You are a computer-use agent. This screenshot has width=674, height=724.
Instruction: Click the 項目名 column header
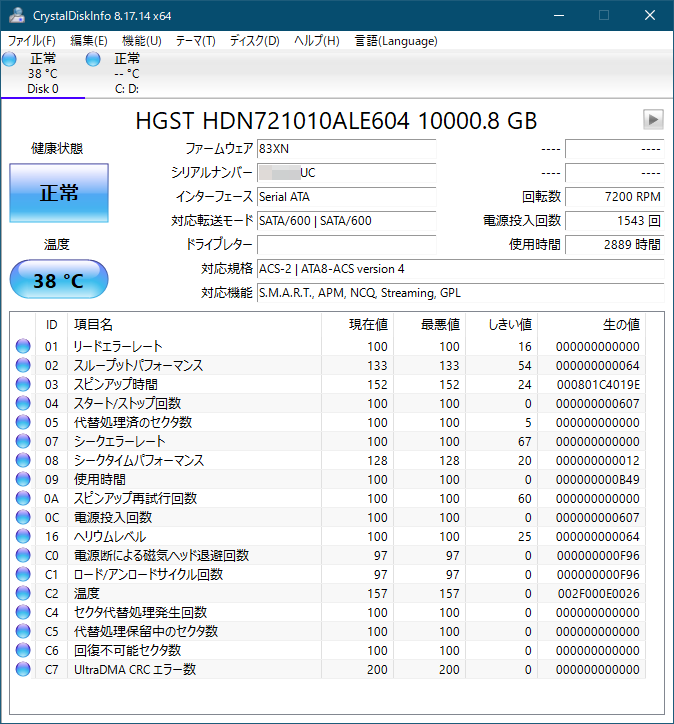194,325
